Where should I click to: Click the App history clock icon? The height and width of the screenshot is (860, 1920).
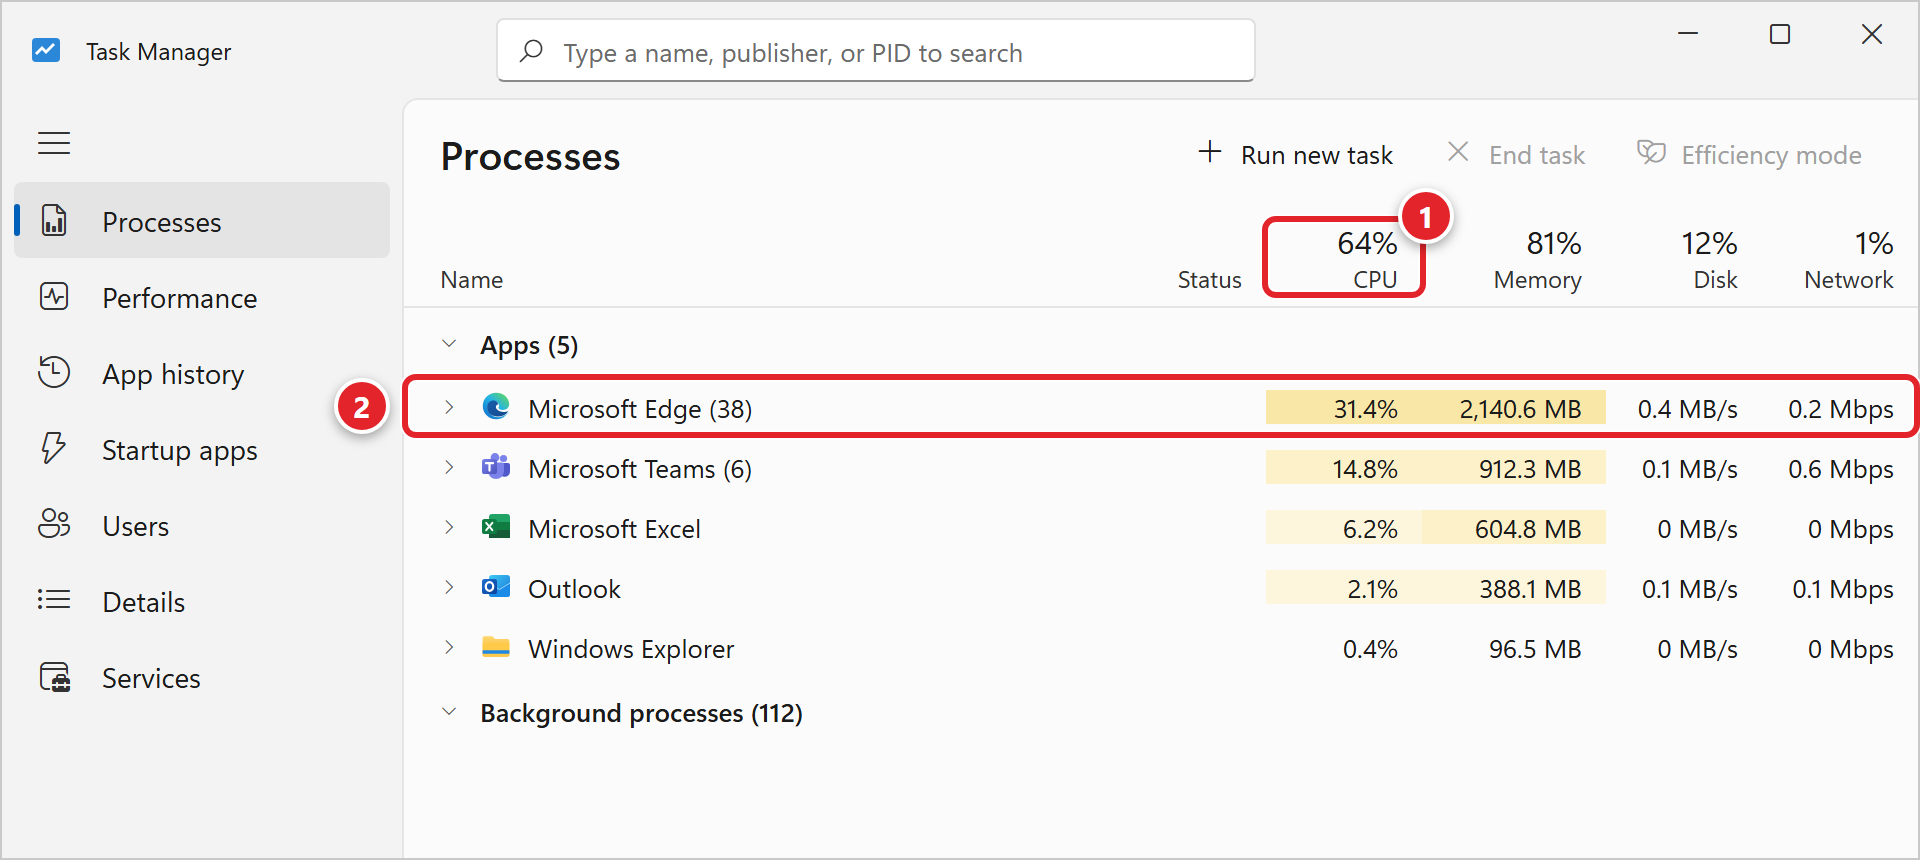54,372
